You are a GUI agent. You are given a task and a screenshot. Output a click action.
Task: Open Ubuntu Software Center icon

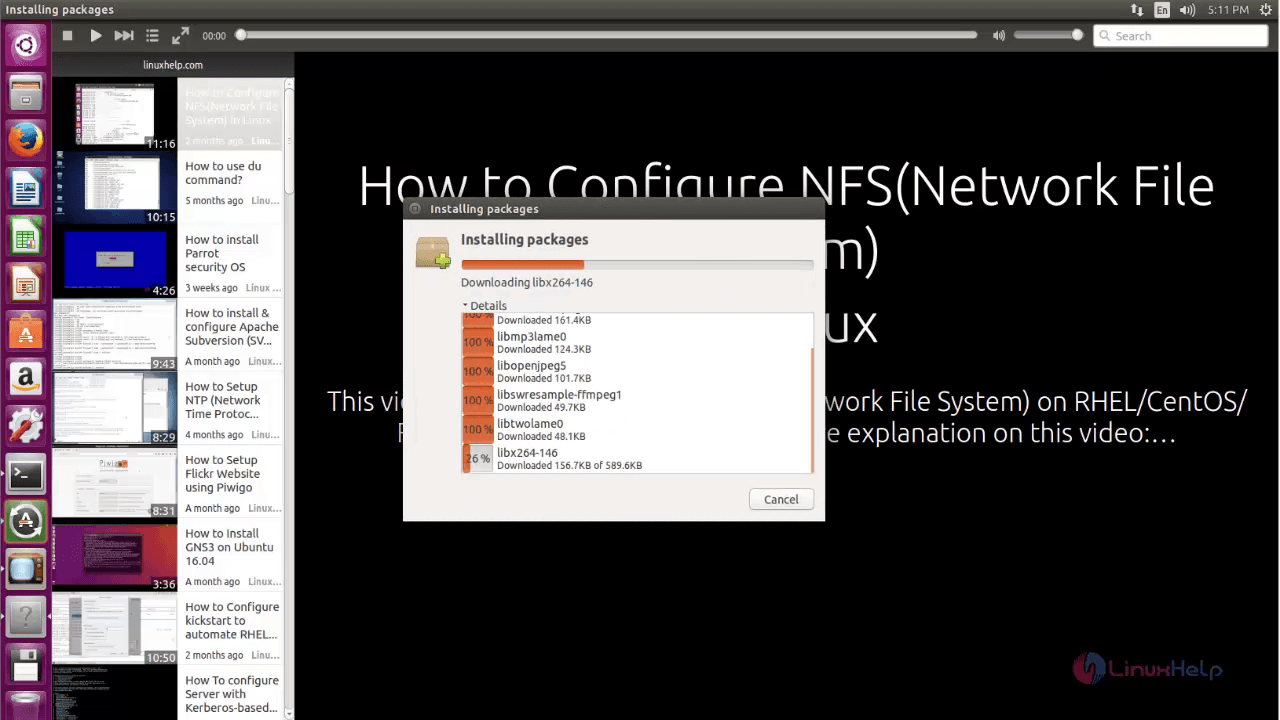26,333
